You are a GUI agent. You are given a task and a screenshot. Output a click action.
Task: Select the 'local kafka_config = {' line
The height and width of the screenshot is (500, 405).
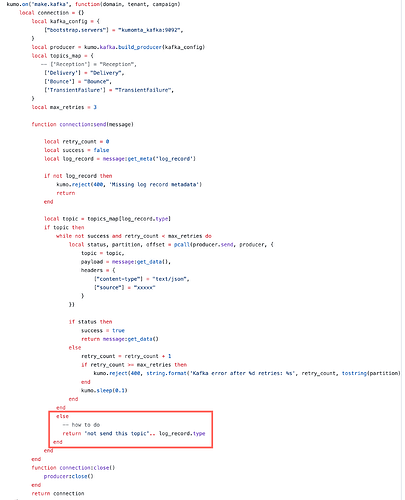pyautogui.click(x=65, y=21)
